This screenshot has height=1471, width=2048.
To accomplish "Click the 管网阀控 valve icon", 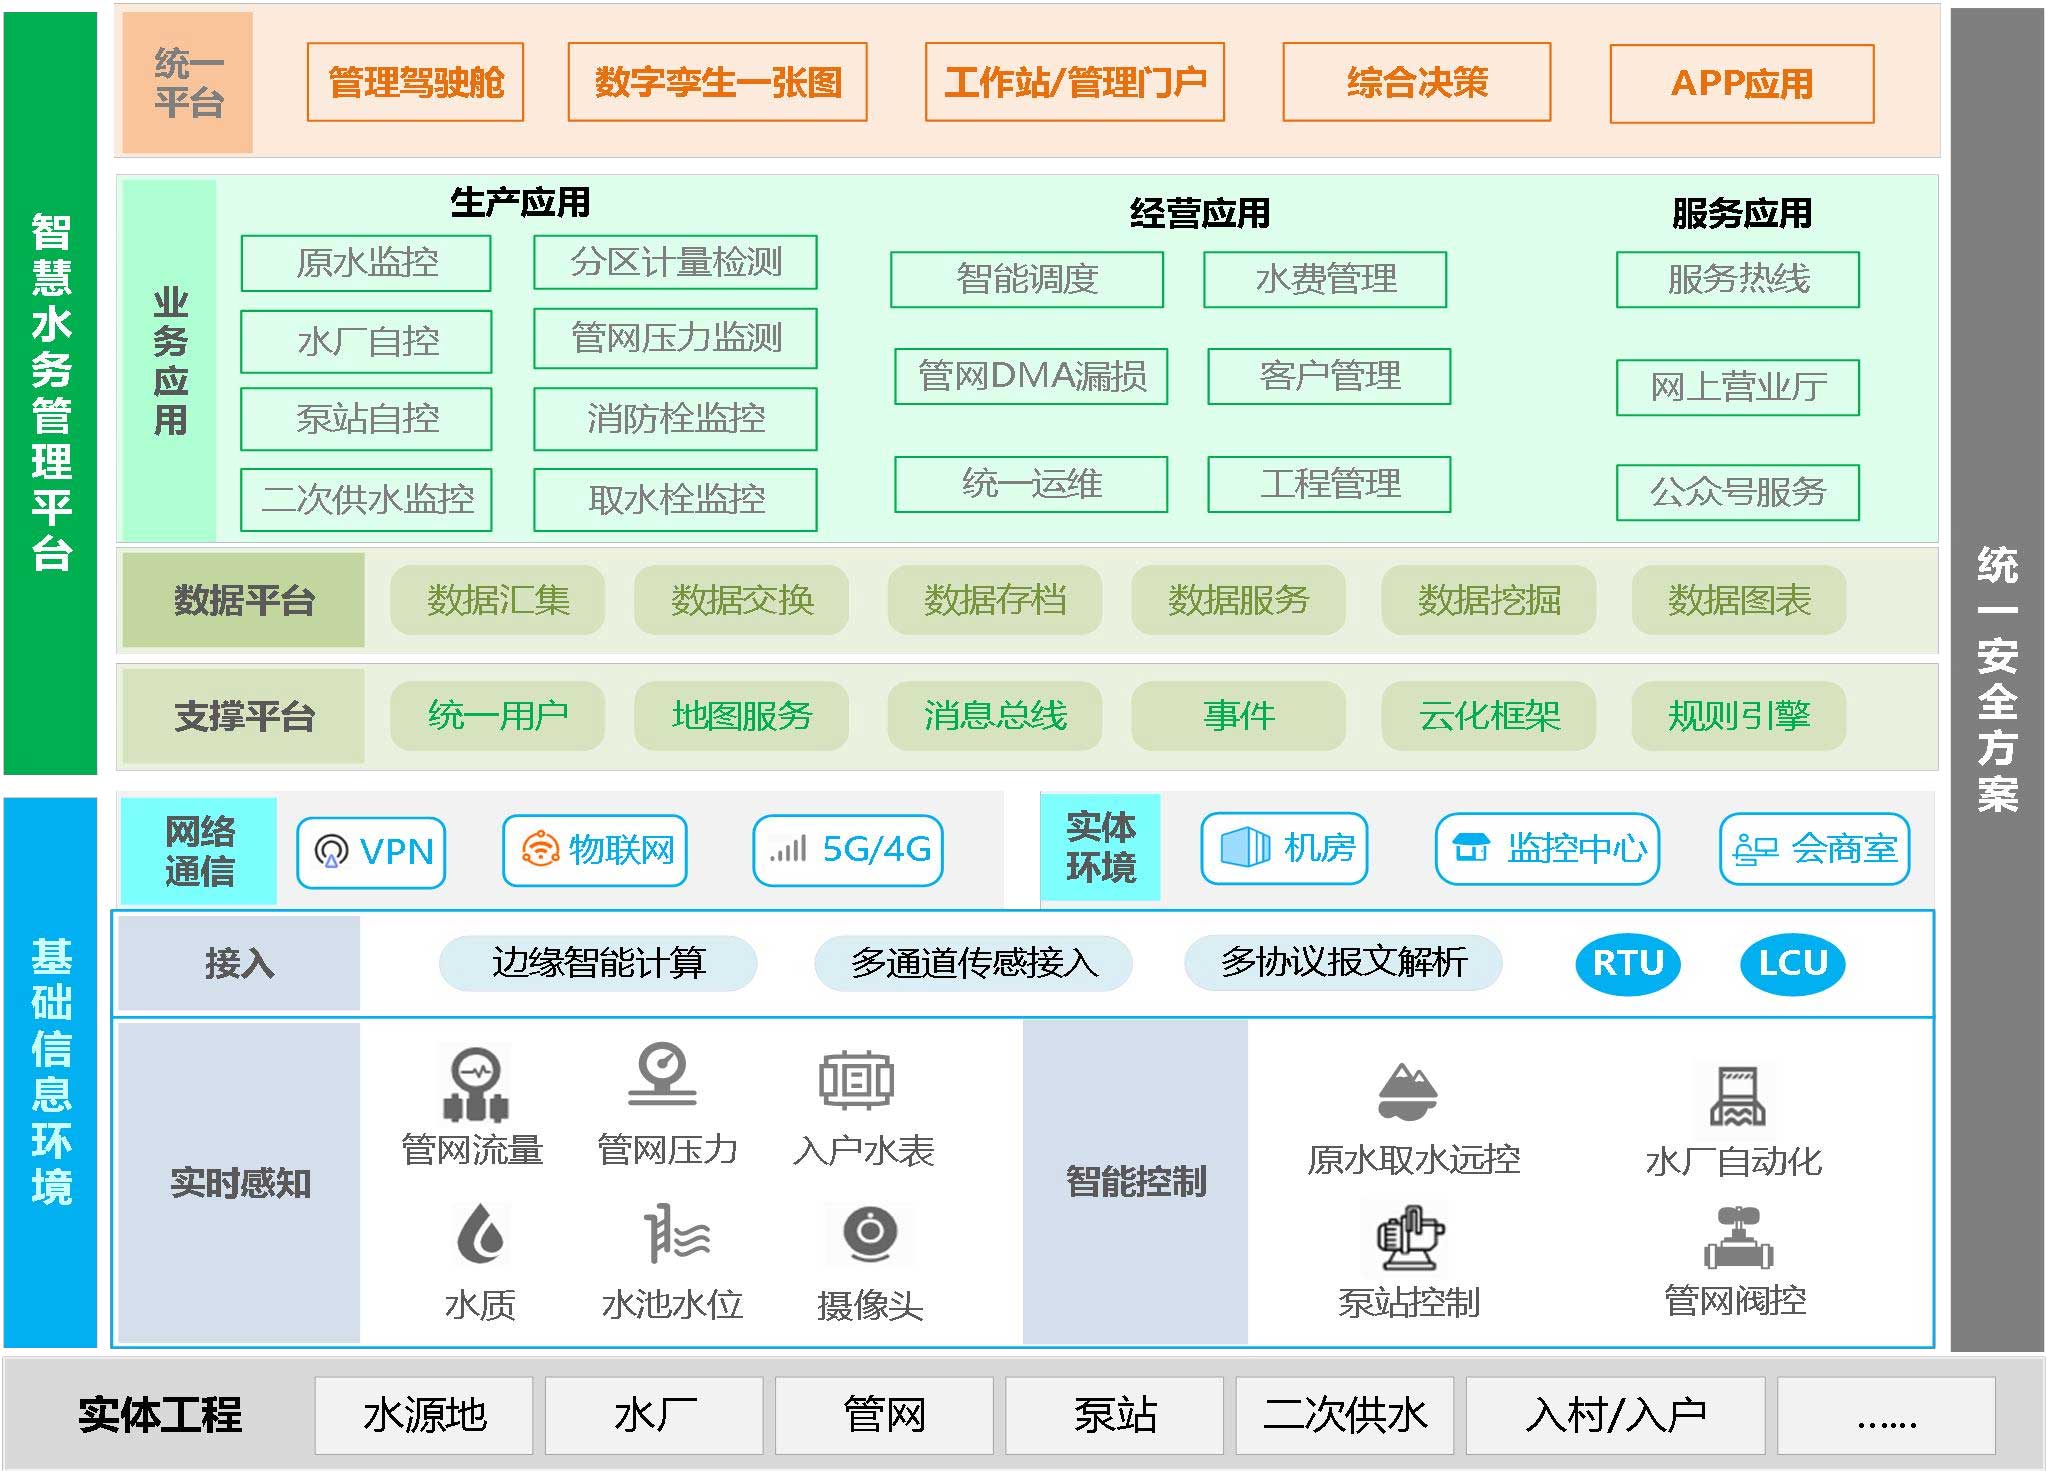I will point(1738,1238).
